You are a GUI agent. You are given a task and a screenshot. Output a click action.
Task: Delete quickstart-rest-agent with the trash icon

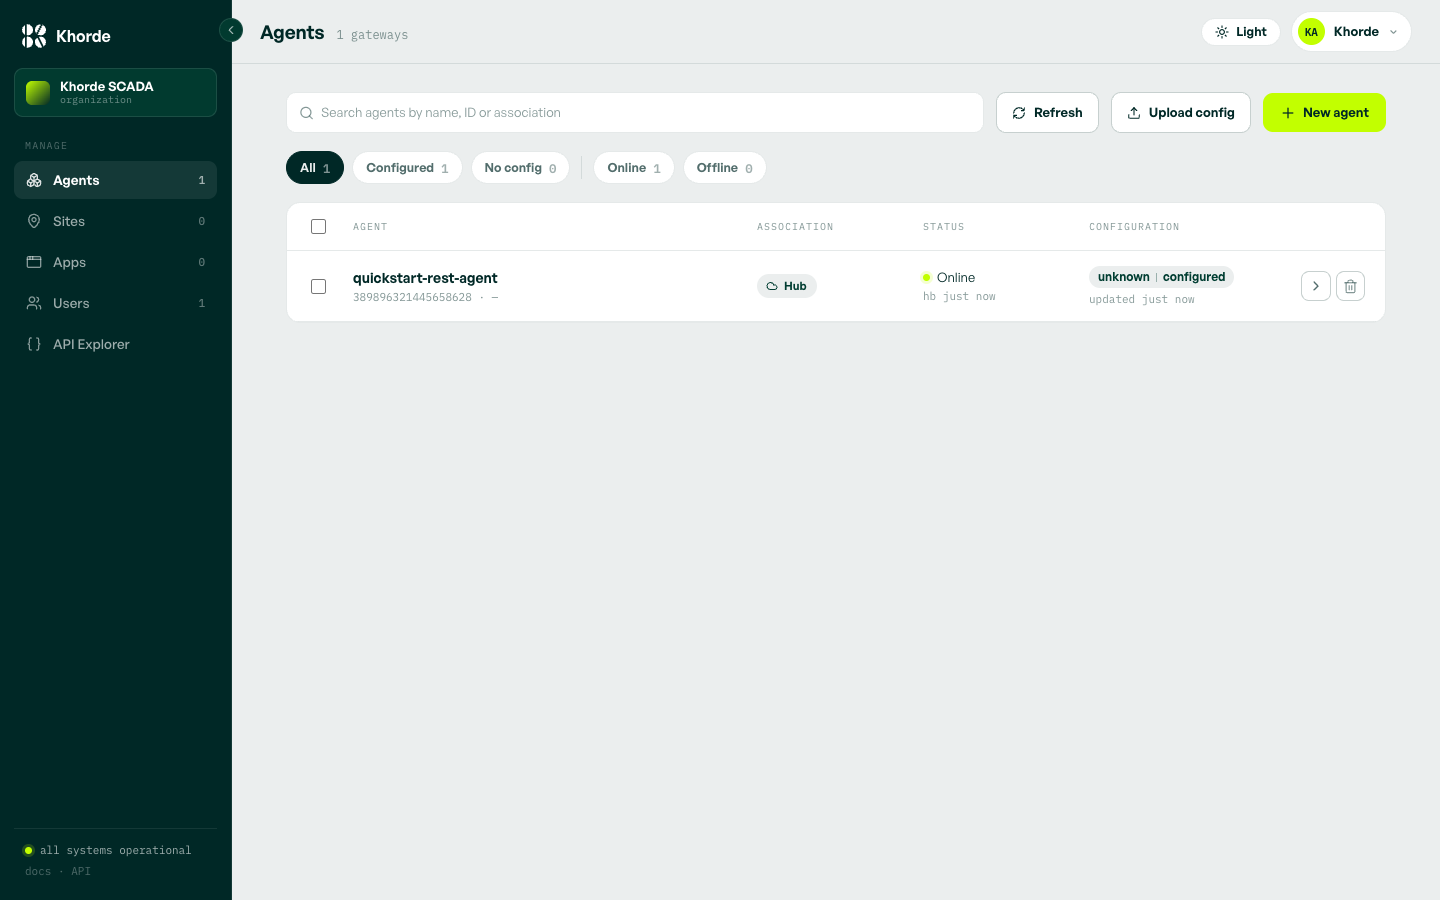pos(1350,286)
